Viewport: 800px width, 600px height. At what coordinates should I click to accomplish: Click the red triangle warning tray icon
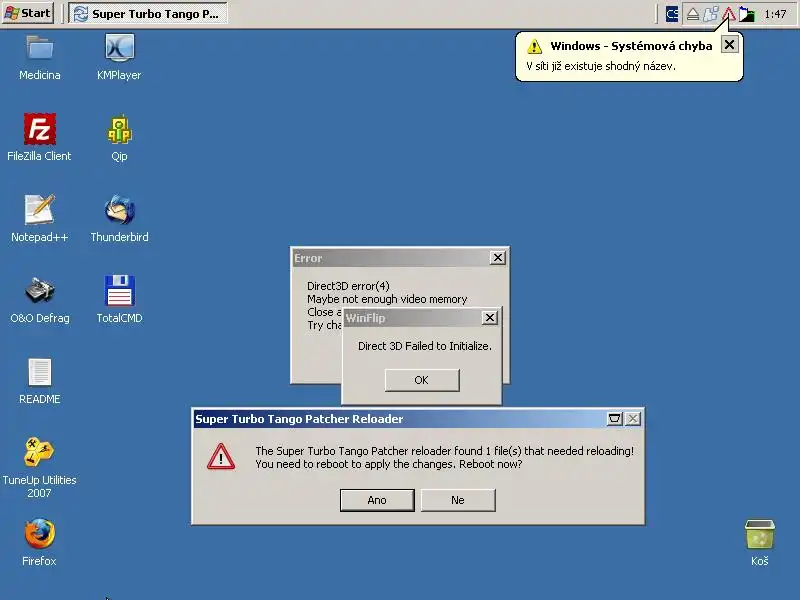click(x=729, y=14)
